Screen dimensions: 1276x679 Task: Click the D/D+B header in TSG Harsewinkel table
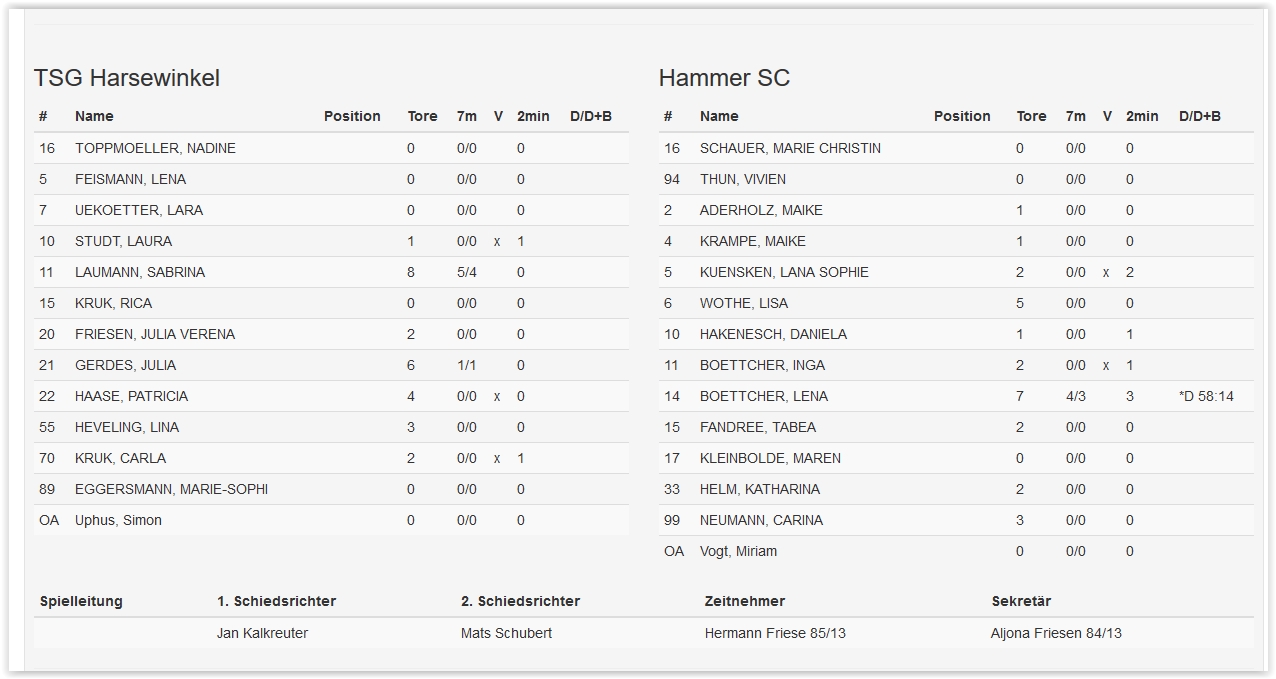[x=591, y=116]
